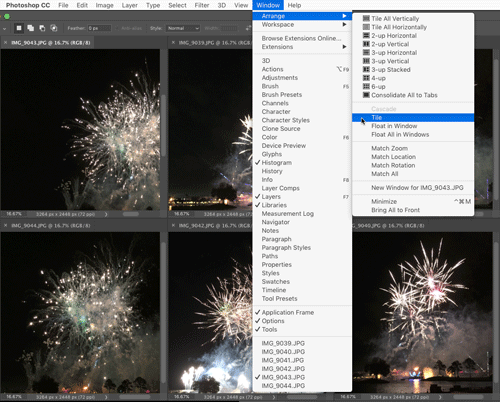Expand the Arrange submenu
Viewport: 500px width, 402px height.
(x=302, y=16)
